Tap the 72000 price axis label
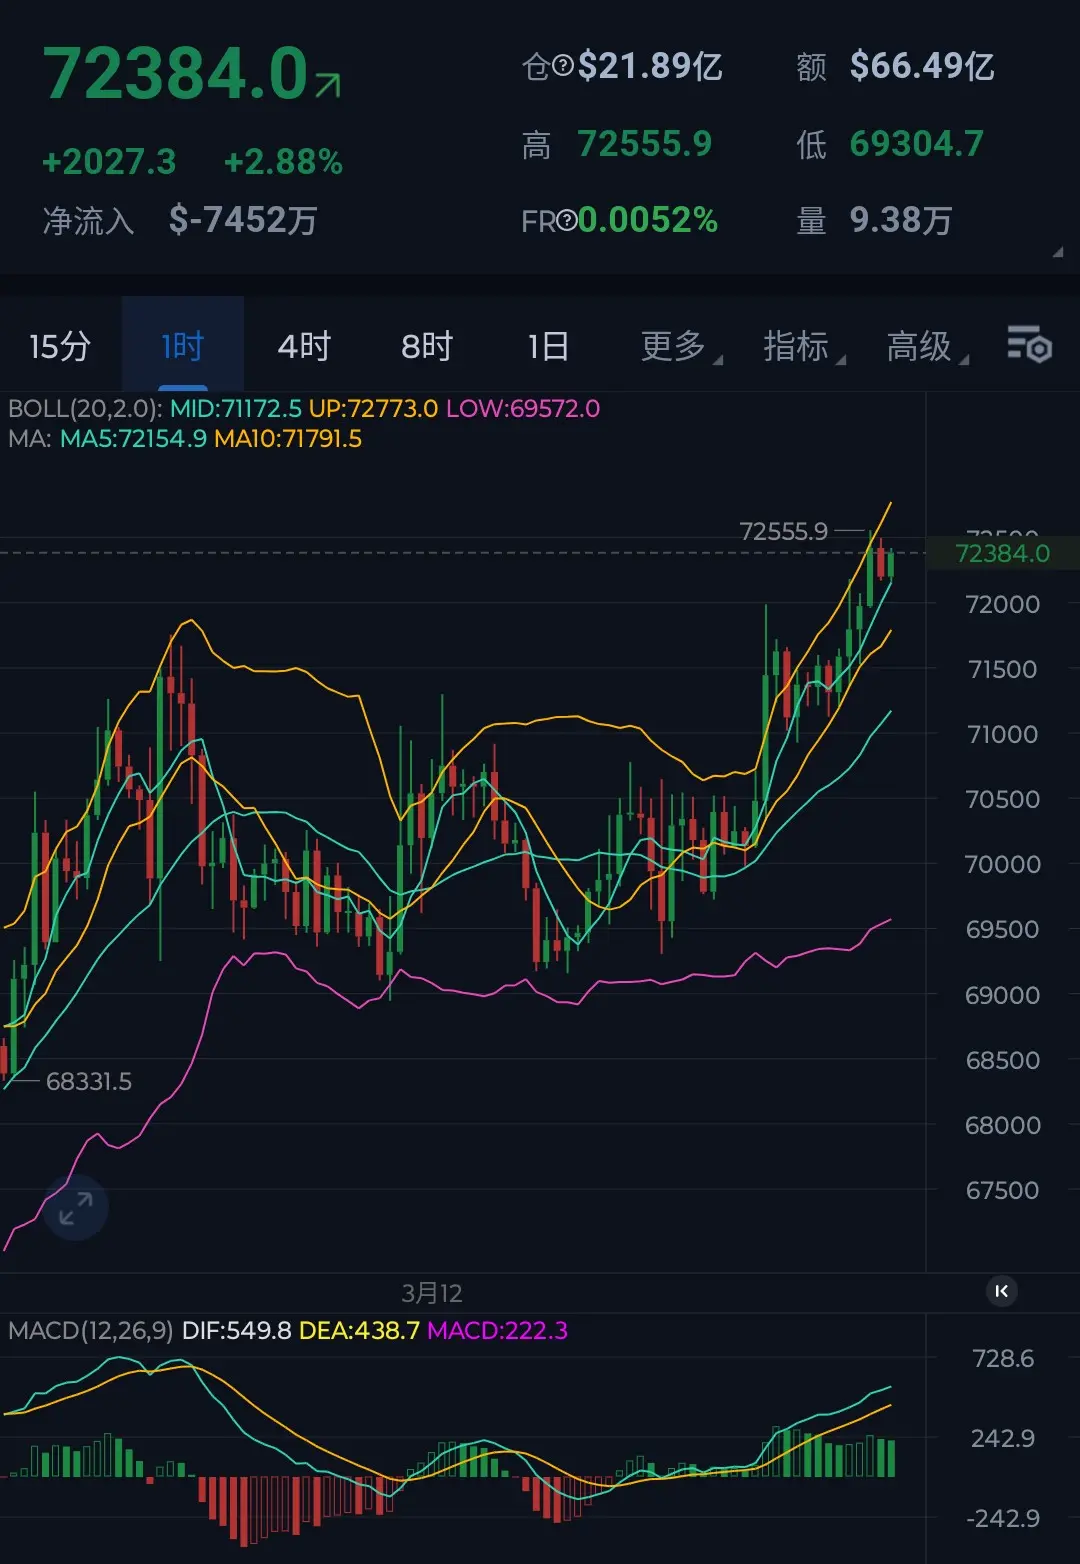Image resolution: width=1080 pixels, height=1564 pixels. point(1002,604)
